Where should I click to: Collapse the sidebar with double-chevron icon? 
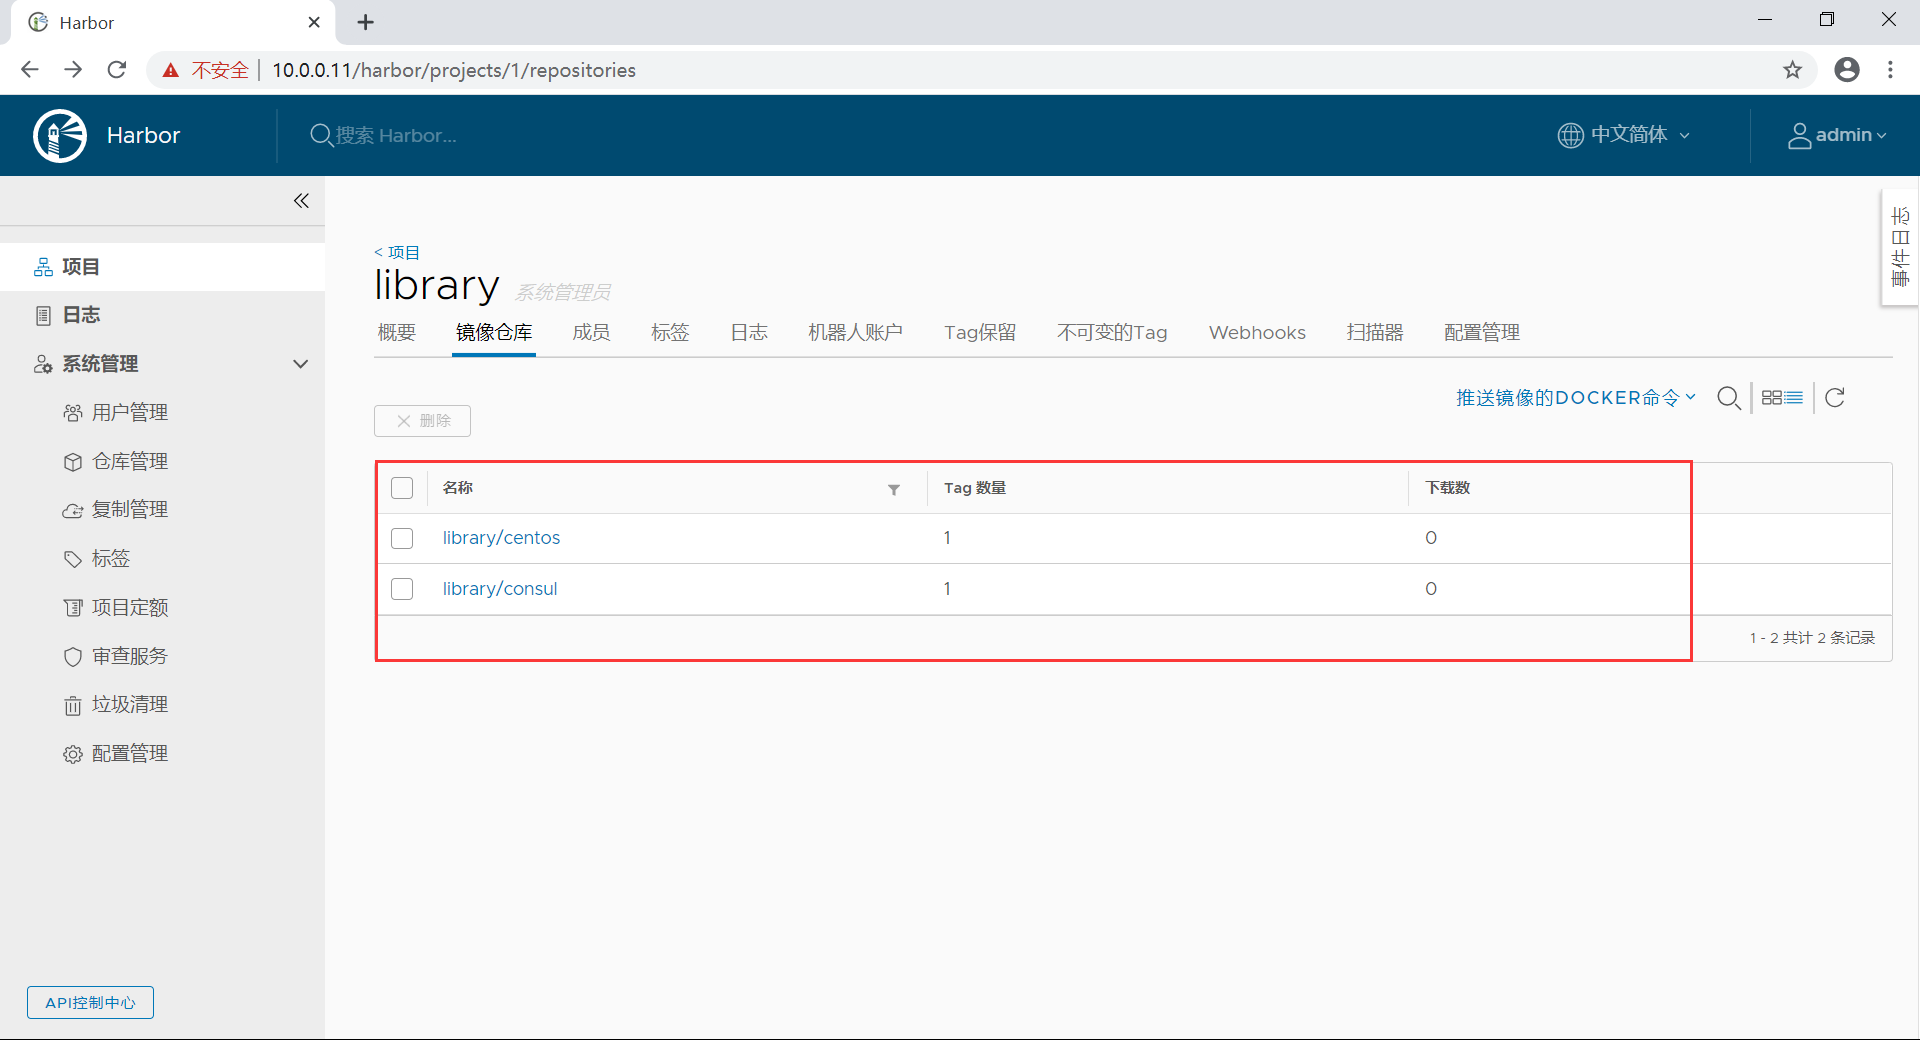tap(301, 201)
